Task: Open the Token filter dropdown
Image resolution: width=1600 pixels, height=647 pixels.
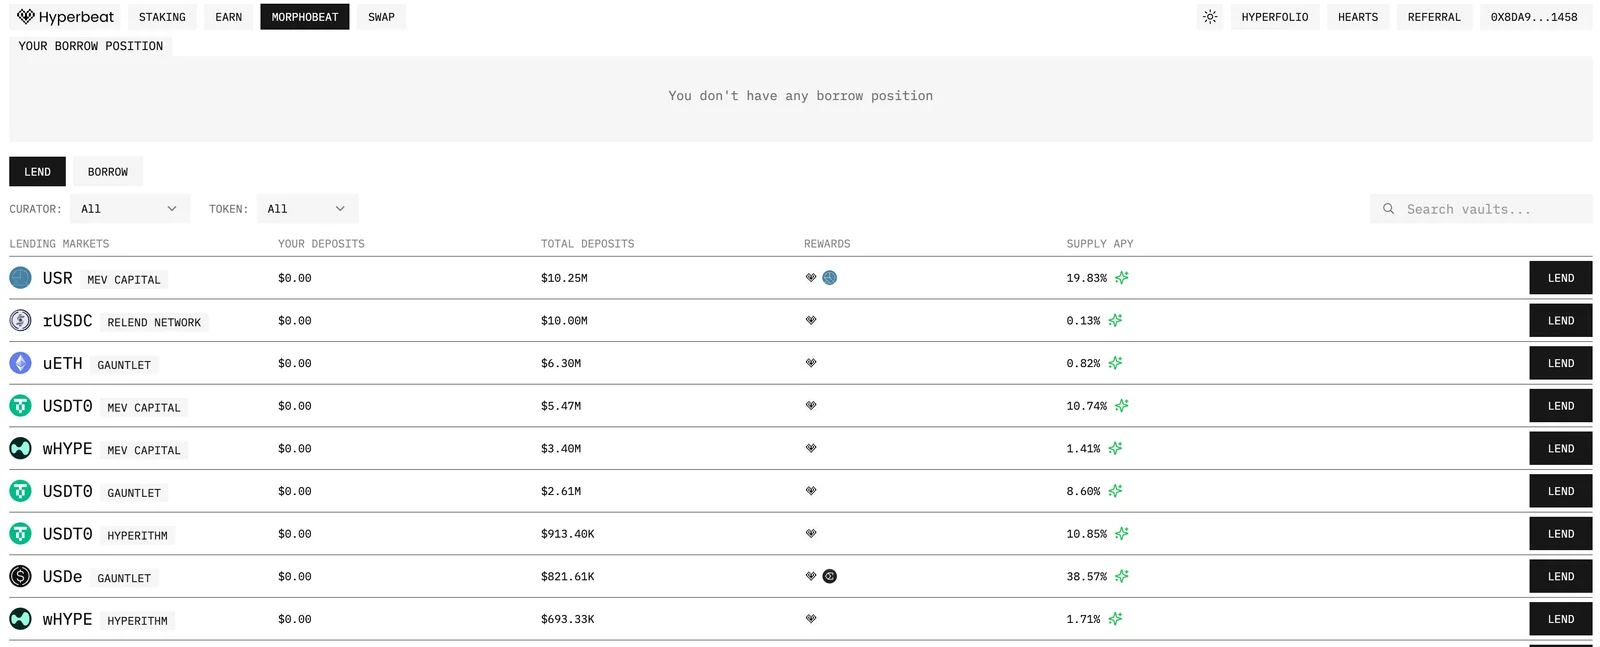Action: coord(307,209)
